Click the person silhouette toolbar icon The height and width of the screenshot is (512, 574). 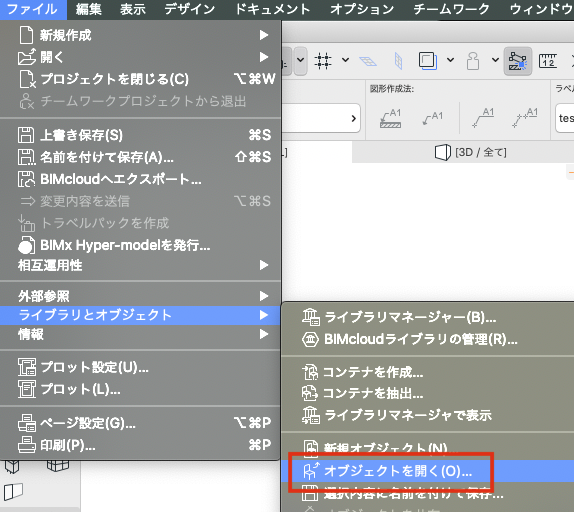[473, 60]
